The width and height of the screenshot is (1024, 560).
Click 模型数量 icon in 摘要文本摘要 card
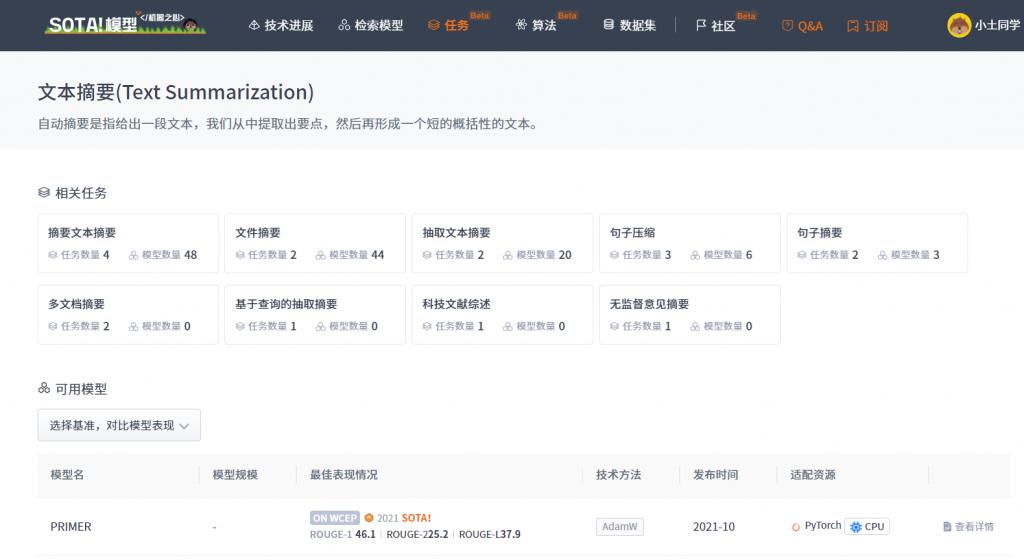coord(133,255)
